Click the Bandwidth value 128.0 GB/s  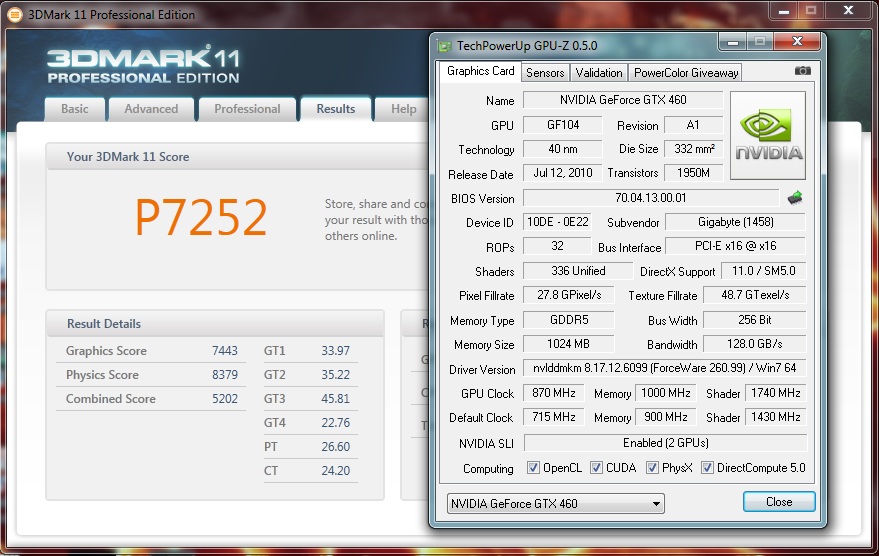(x=755, y=344)
